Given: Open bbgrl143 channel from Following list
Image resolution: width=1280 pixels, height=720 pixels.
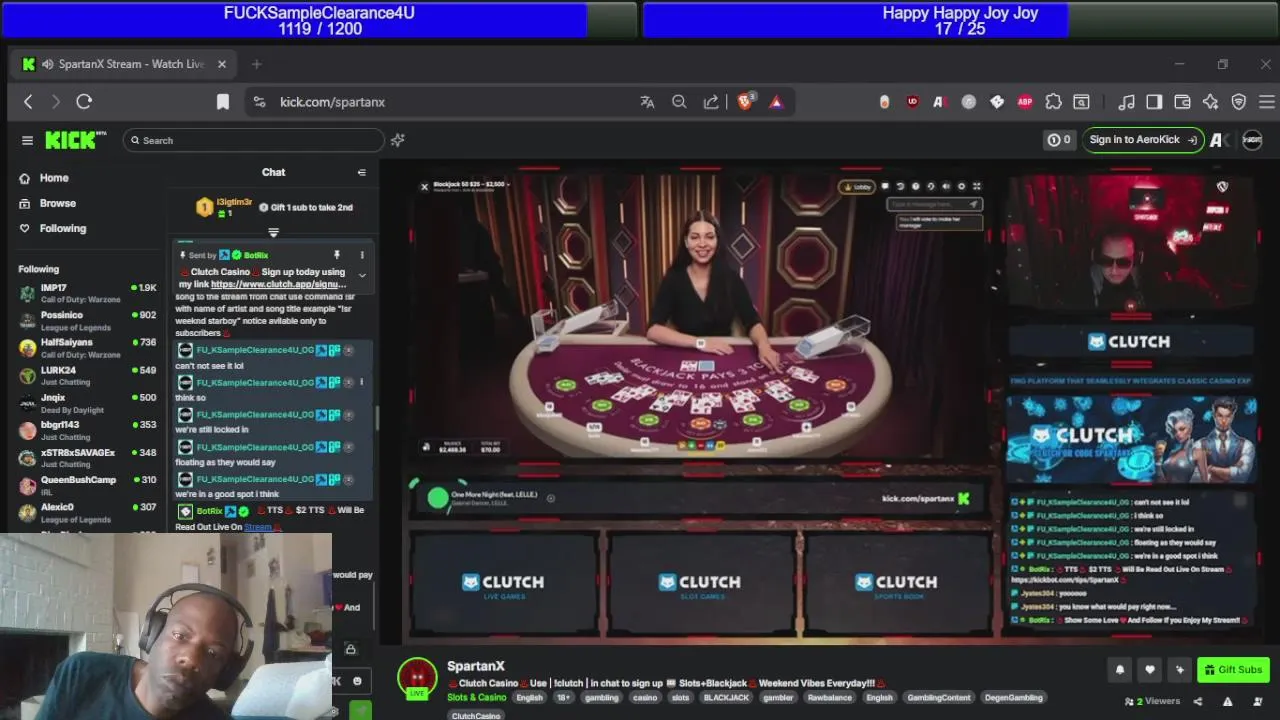Looking at the screenshot, I should click(x=88, y=430).
